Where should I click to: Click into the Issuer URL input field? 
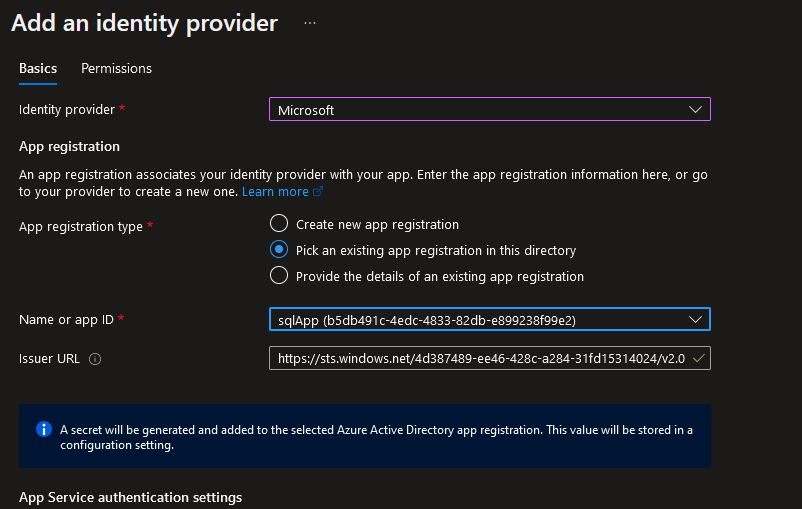pyautogui.click(x=489, y=359)
